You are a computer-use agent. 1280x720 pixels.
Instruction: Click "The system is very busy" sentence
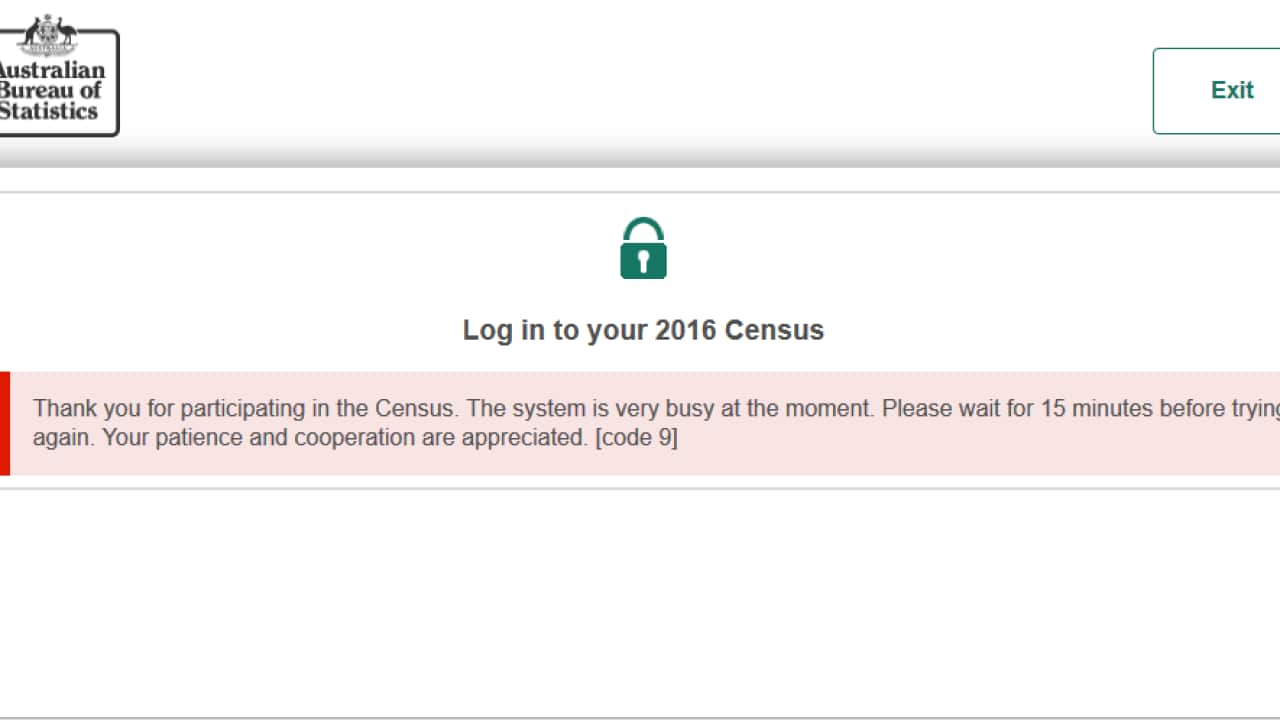(670, 408)
